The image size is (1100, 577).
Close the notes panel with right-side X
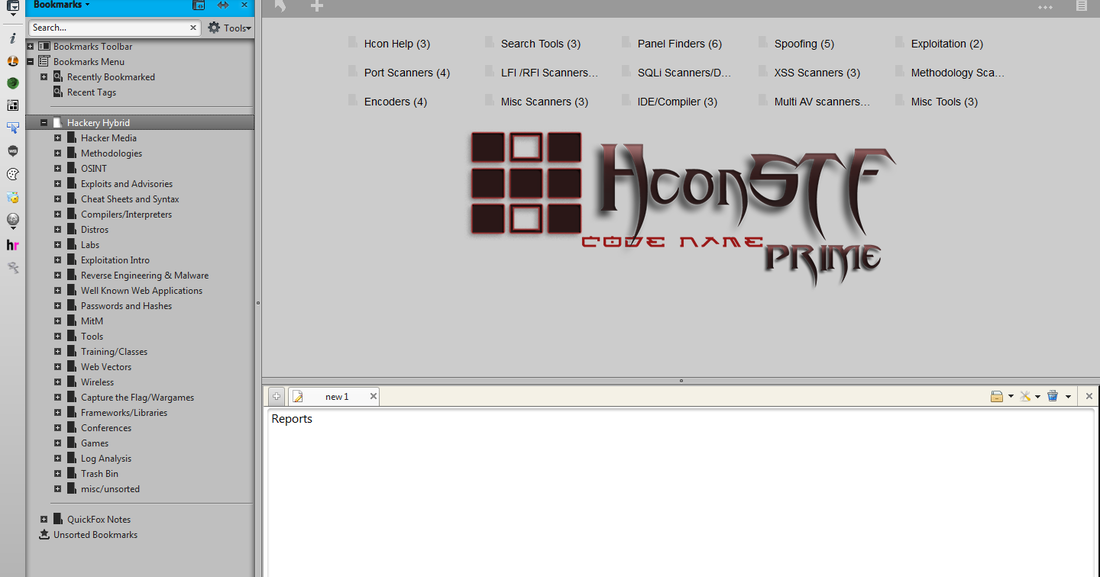pos(1089,397)
